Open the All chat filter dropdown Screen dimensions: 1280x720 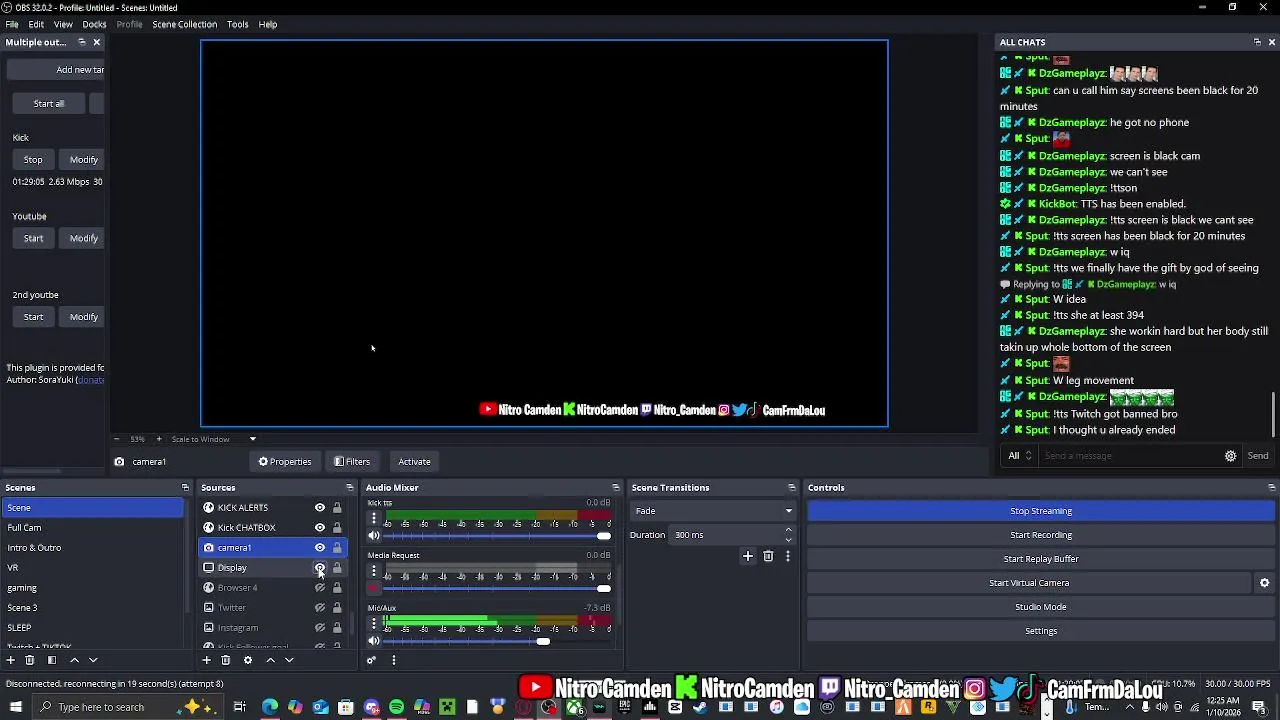tap(1021, 456)
